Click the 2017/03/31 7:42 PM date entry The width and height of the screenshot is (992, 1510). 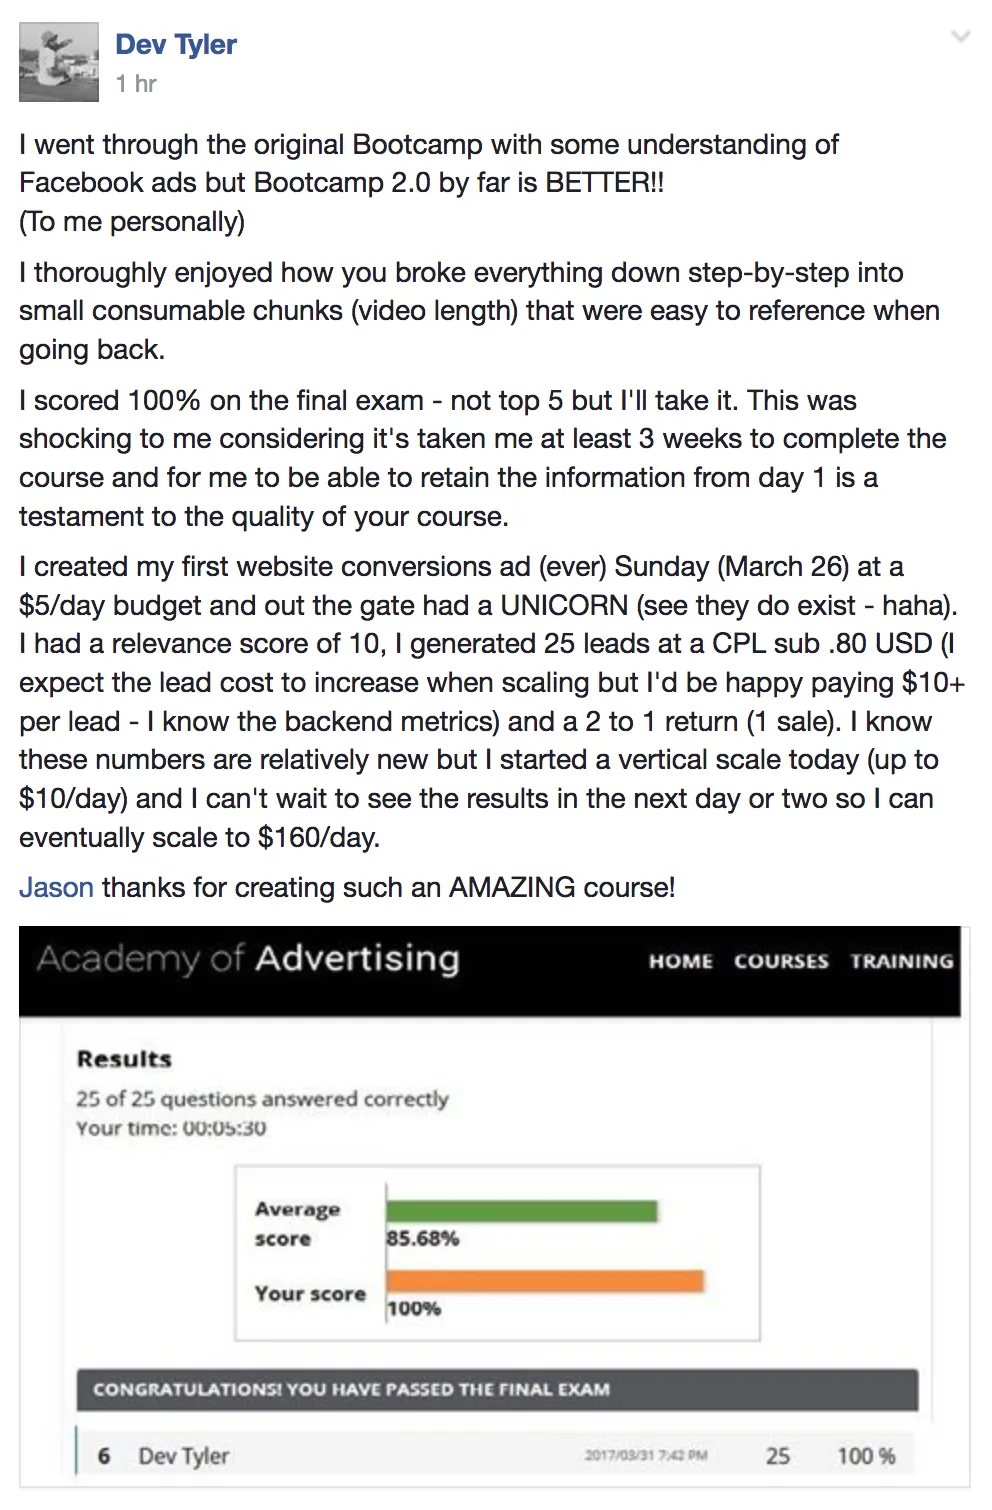pos(646,1455)
